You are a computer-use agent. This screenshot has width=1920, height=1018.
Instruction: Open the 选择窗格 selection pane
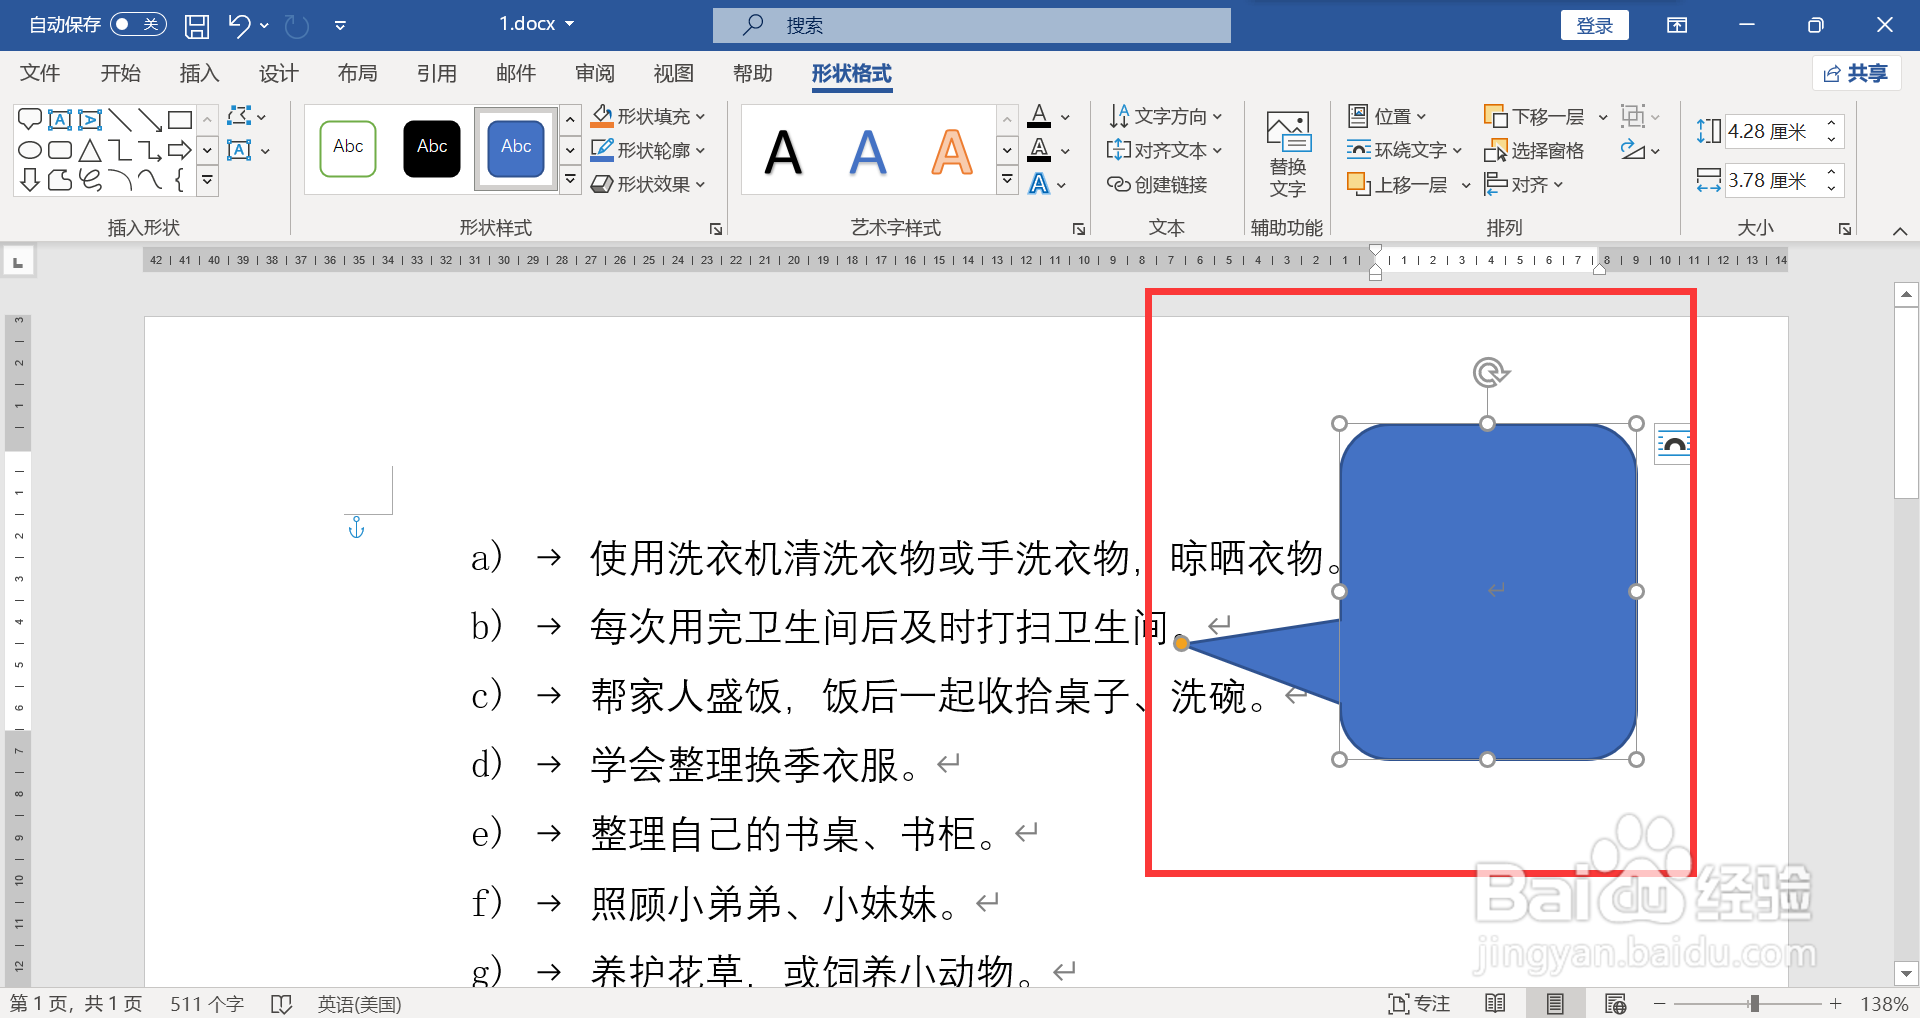(1534, 150)
